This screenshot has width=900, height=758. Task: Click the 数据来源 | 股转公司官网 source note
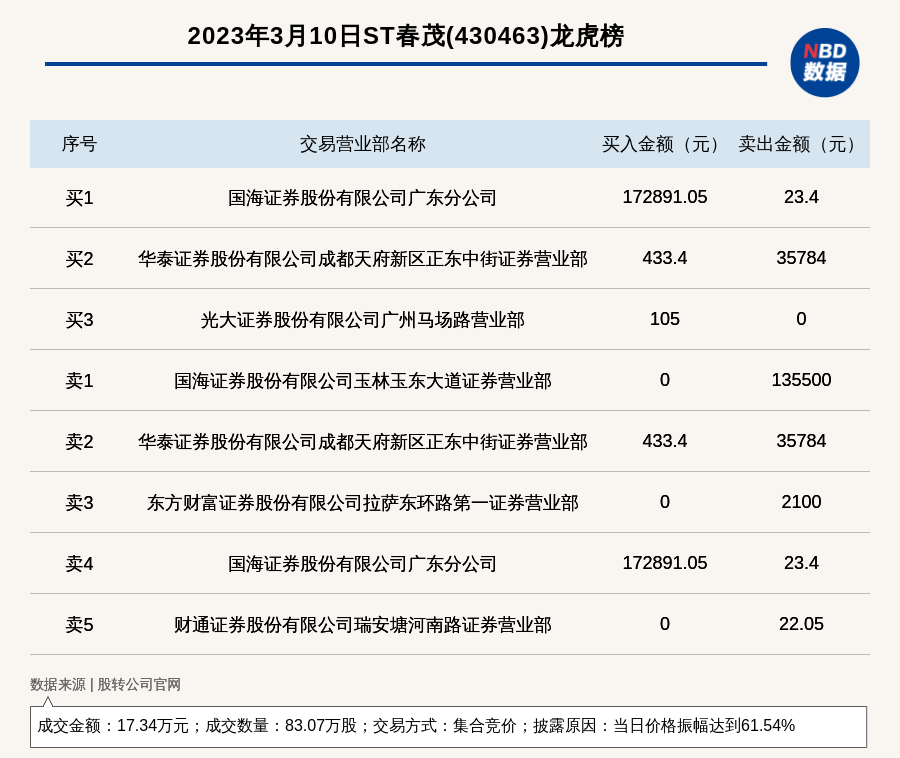pos(105,685)
